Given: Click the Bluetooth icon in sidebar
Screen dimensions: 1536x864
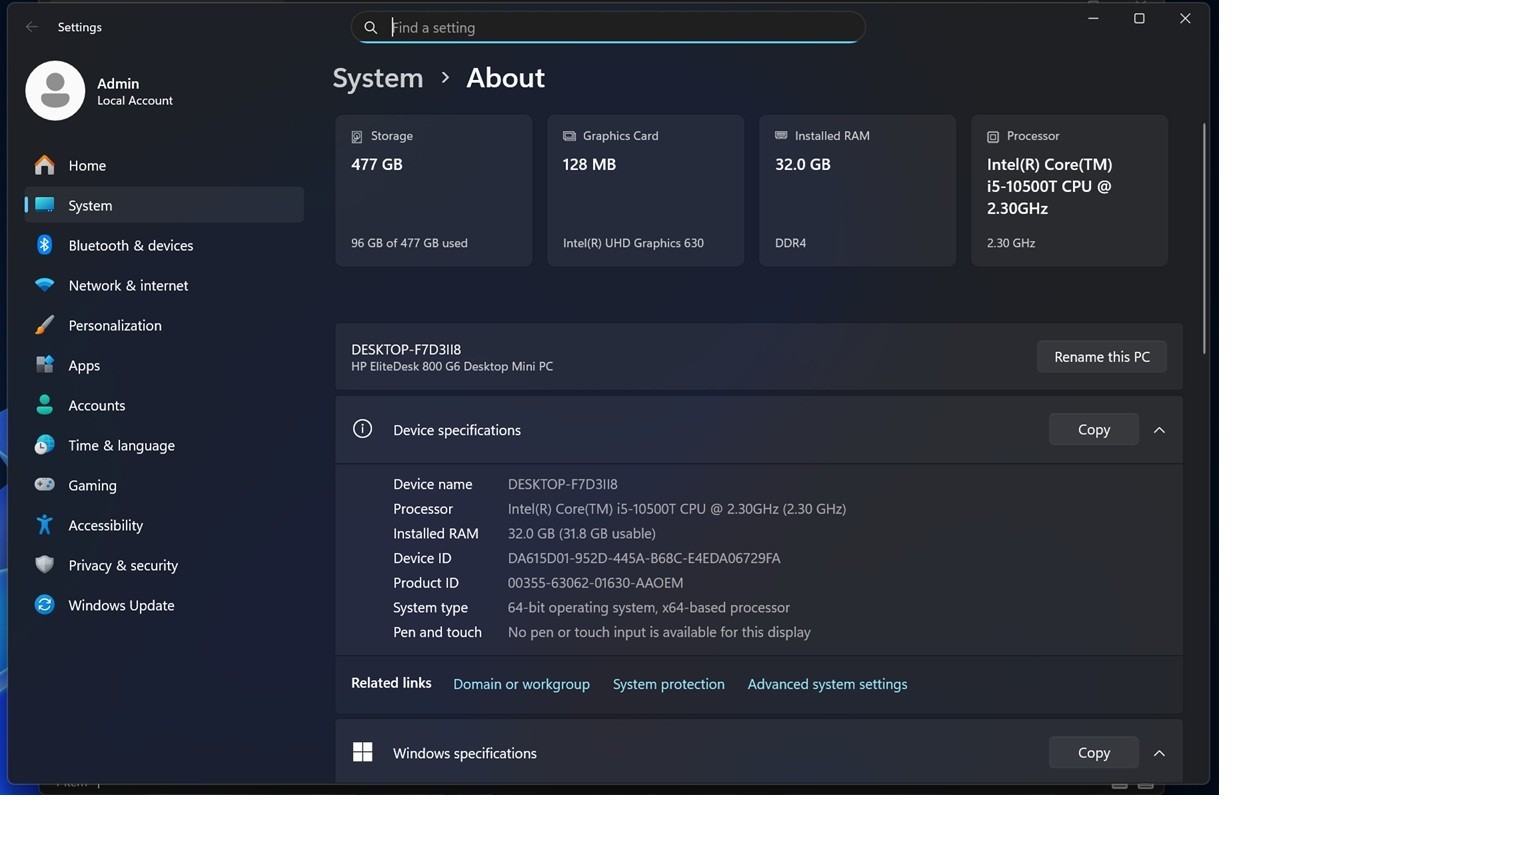Looking at the screenshot, I should tap(44, 245).
